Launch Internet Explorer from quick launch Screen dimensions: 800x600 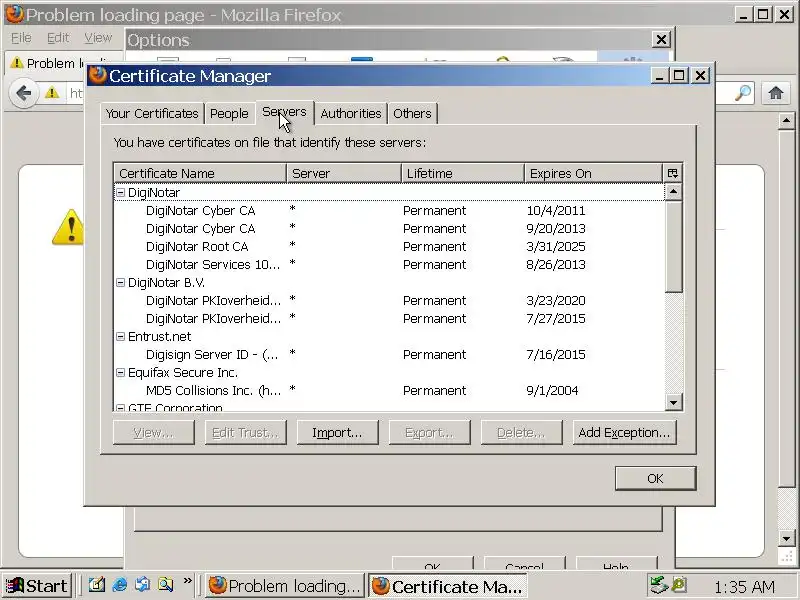[119, 584]
